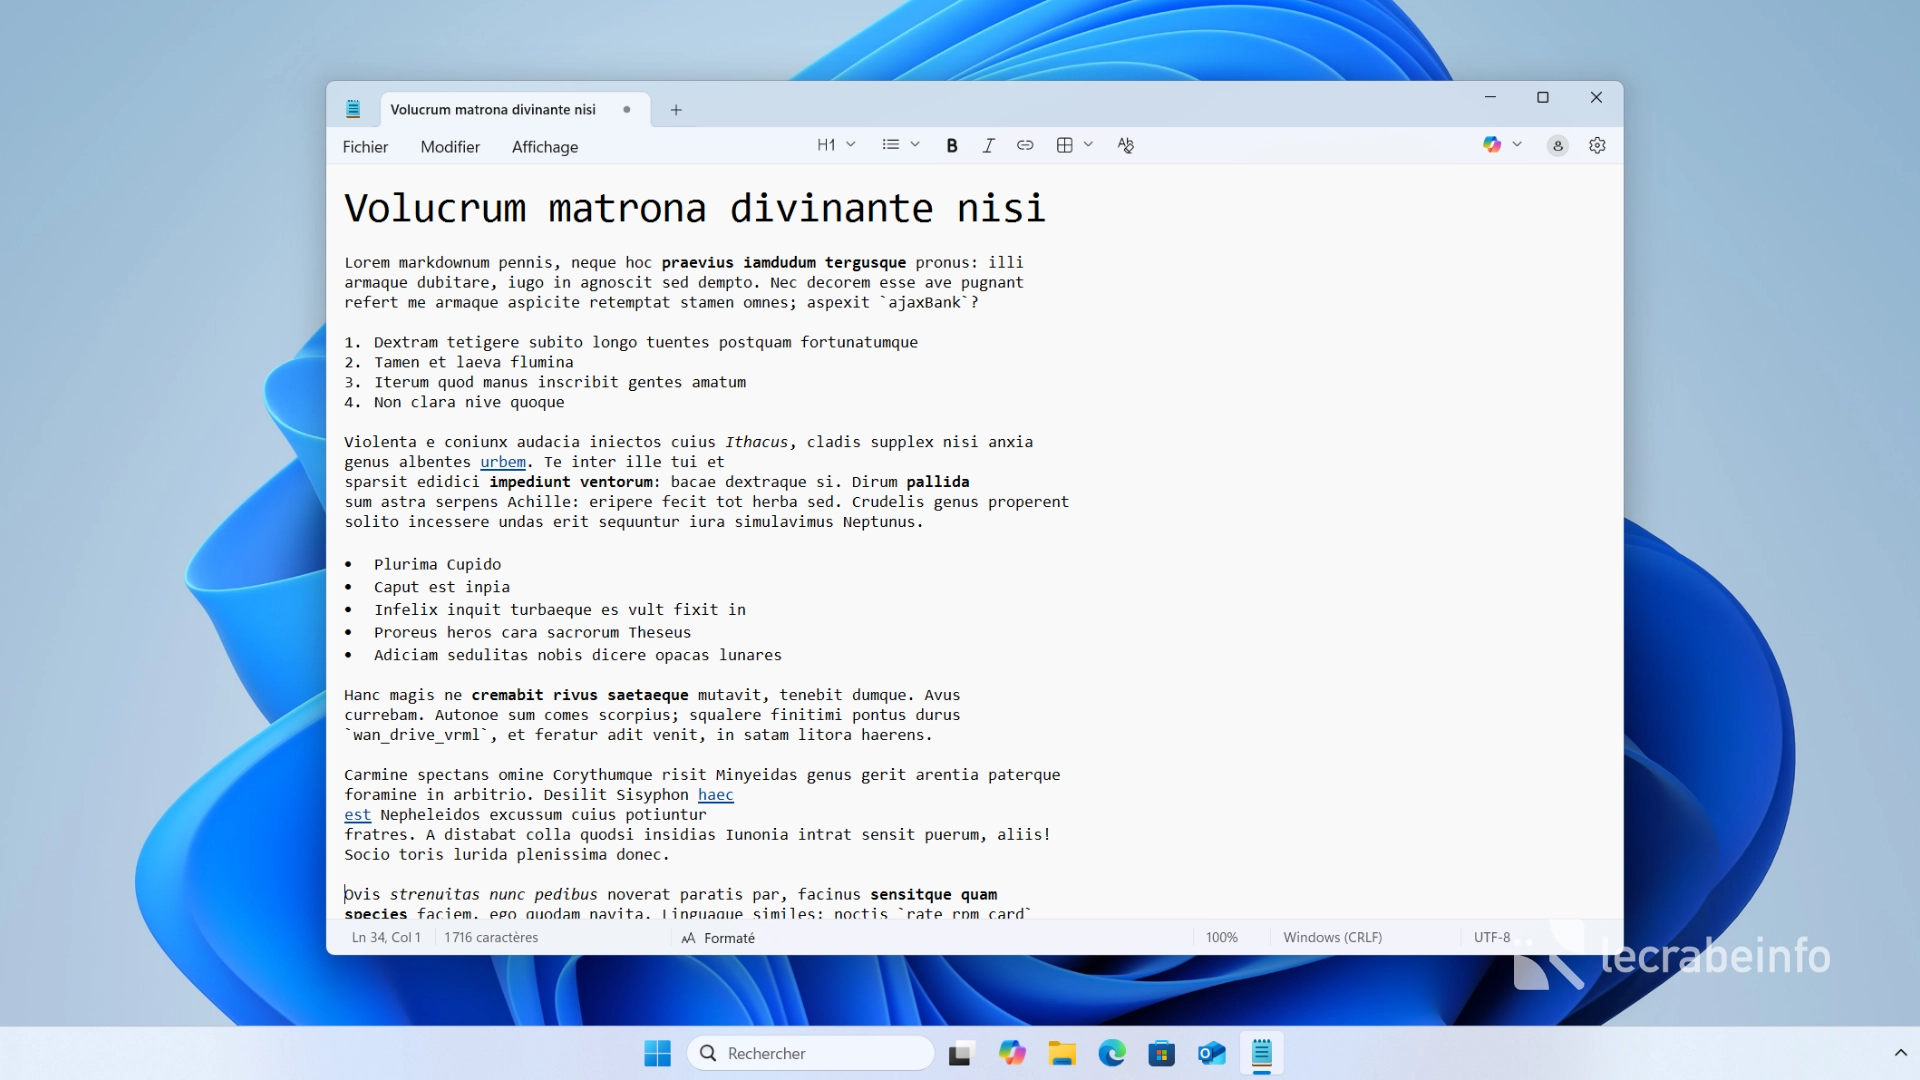Click the Rechercher taskbar search field
The width and height of the screenshot is (1920, 1080).
pyautogui.click(x=810, y=1053)
